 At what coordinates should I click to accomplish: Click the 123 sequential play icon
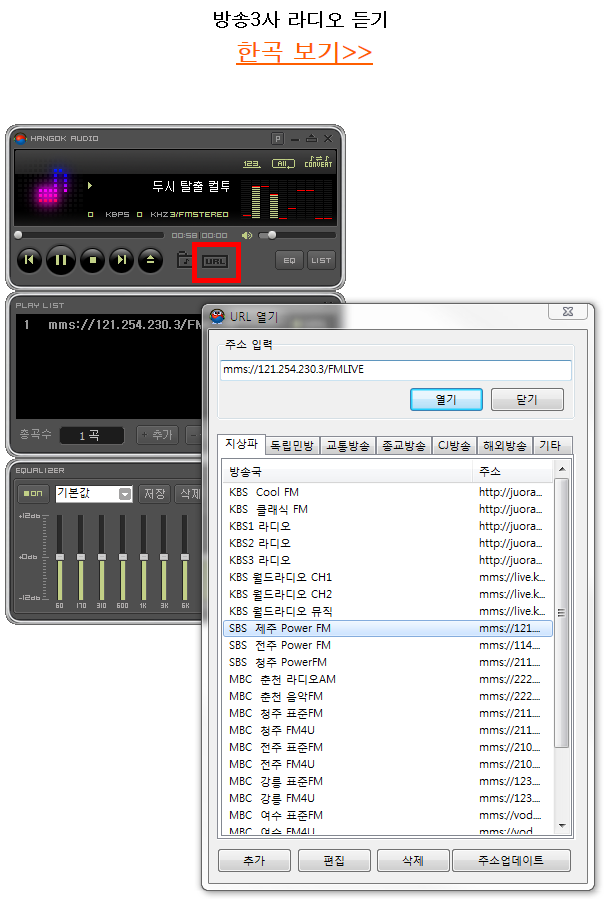tap(252, 164)
